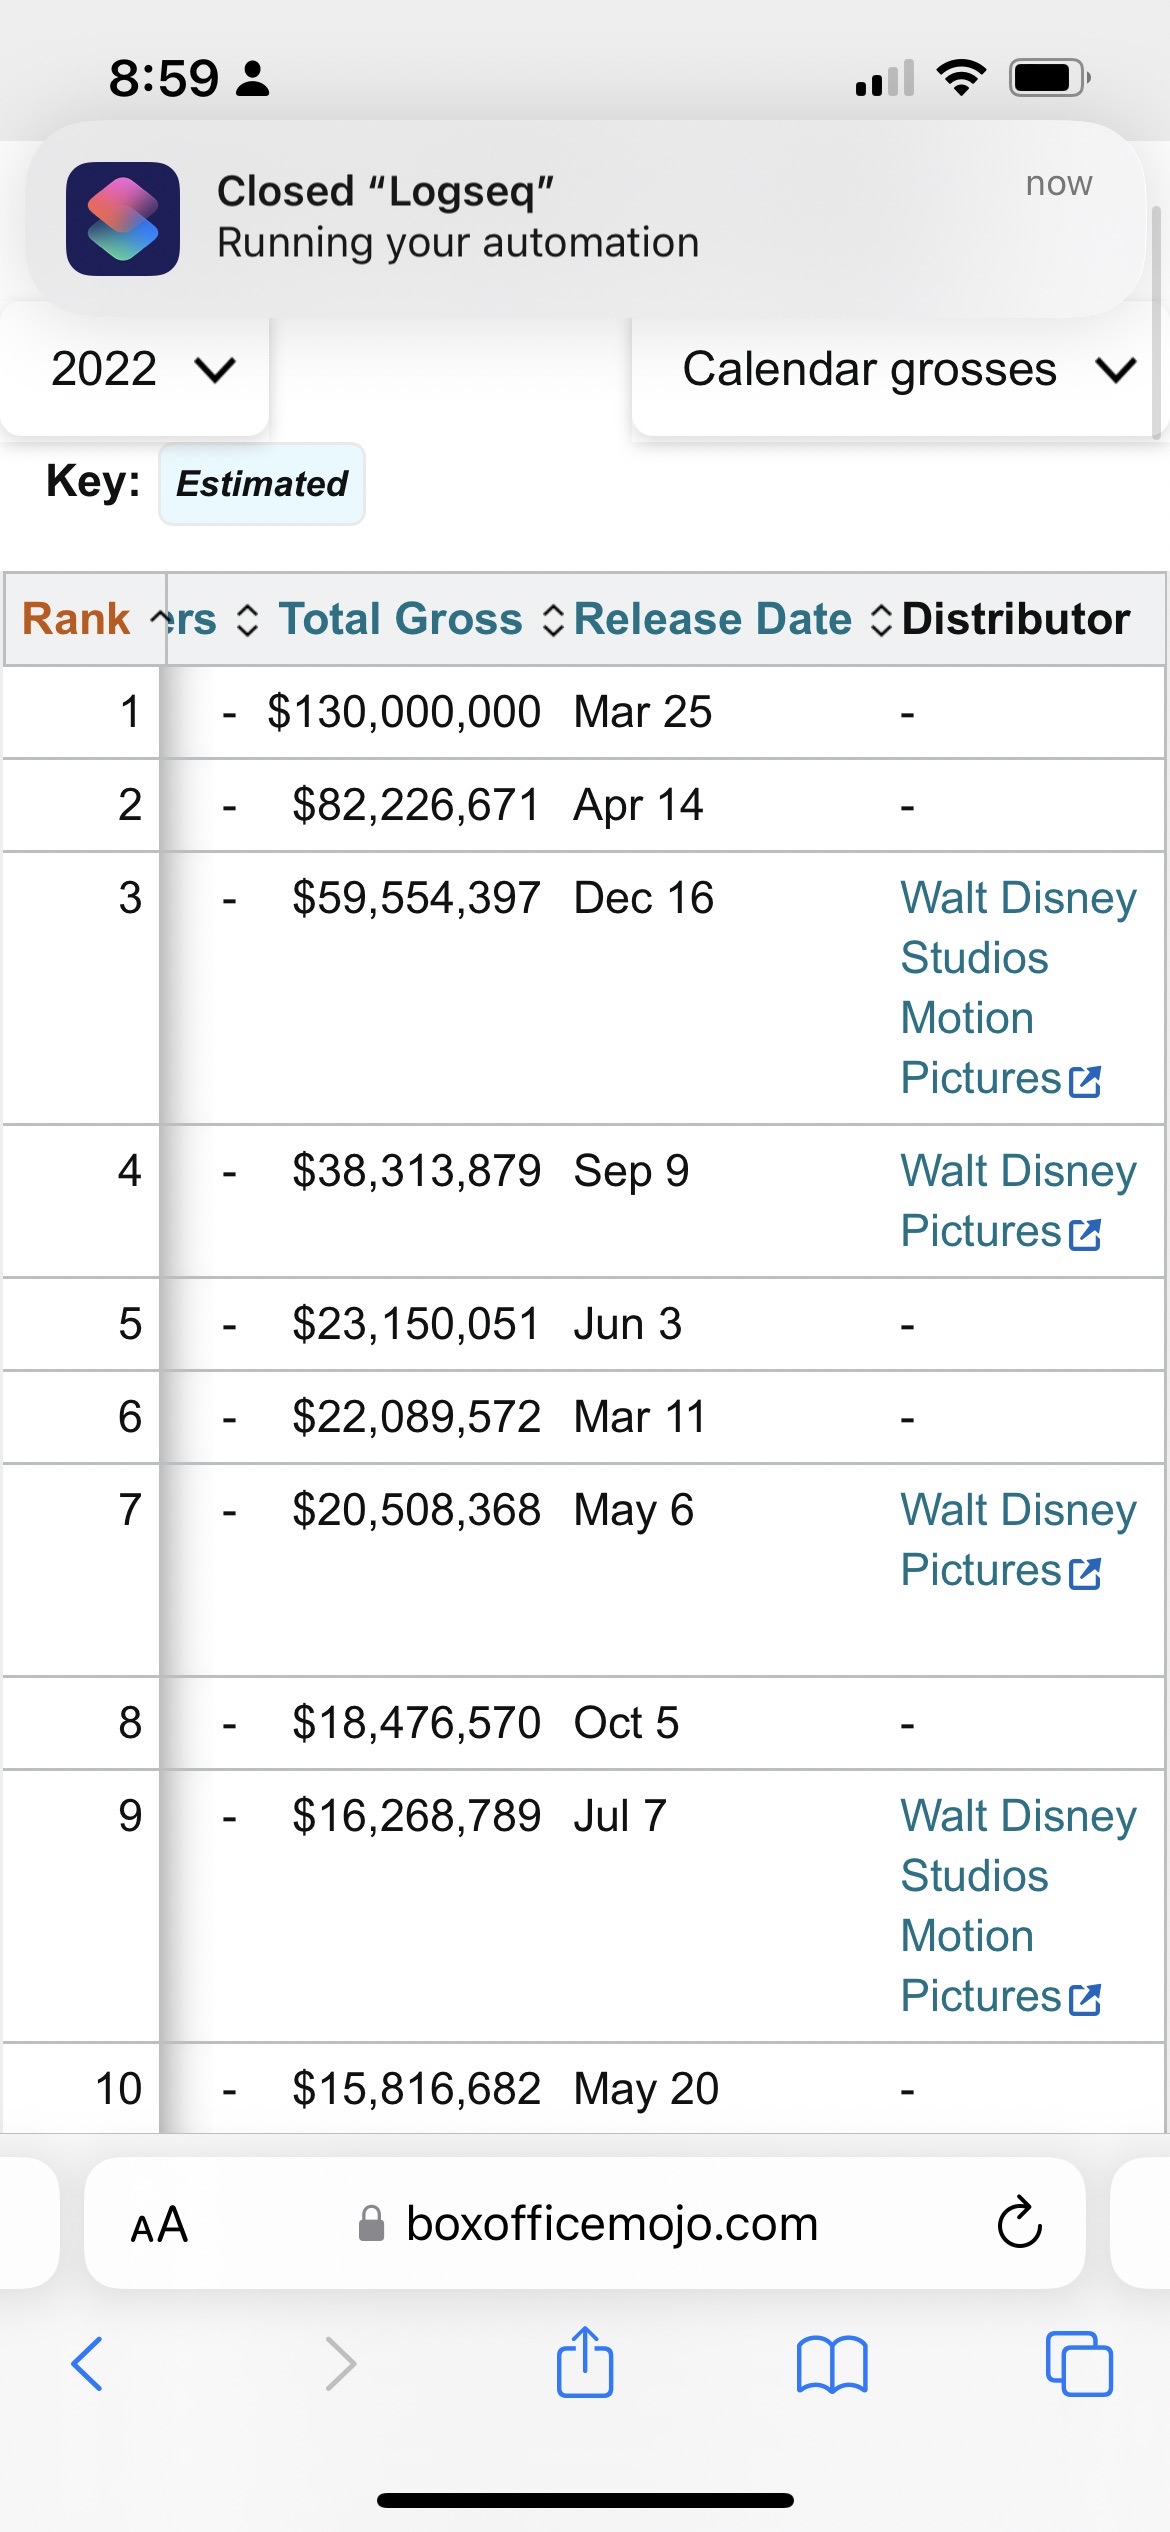Show all open tabs icon

coord(1079,2364)
